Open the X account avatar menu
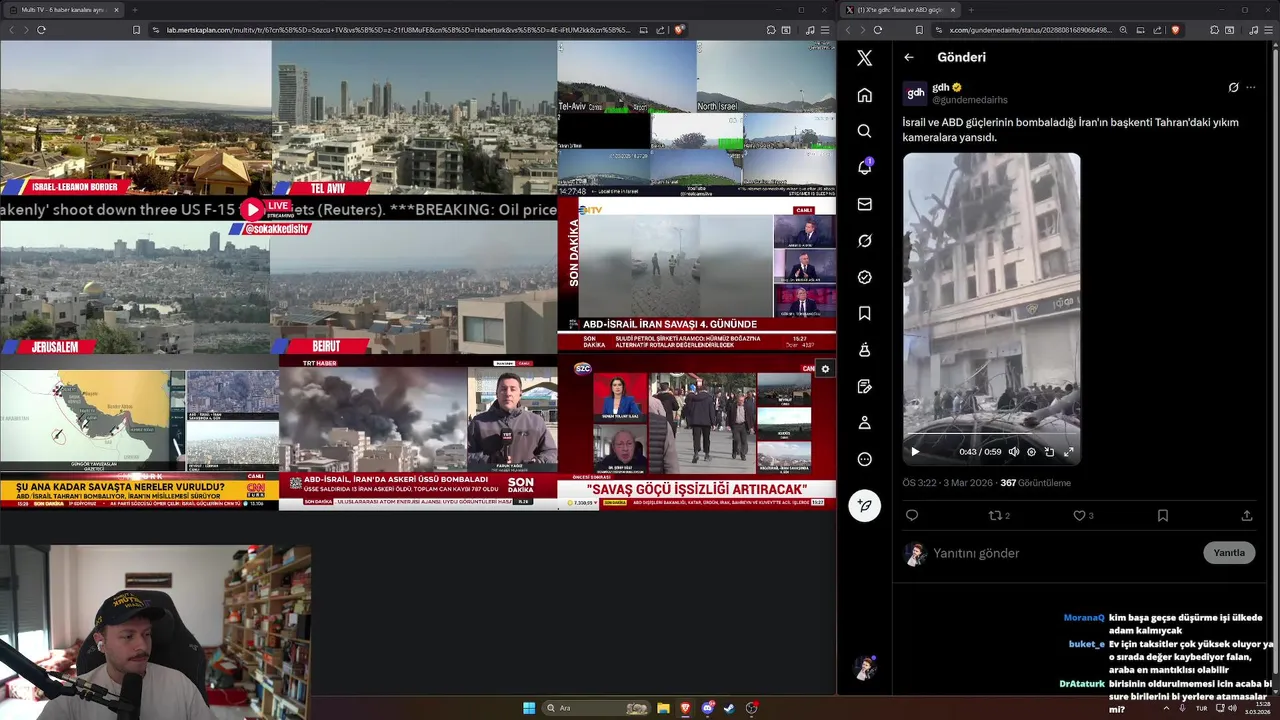 coord(865,668)
